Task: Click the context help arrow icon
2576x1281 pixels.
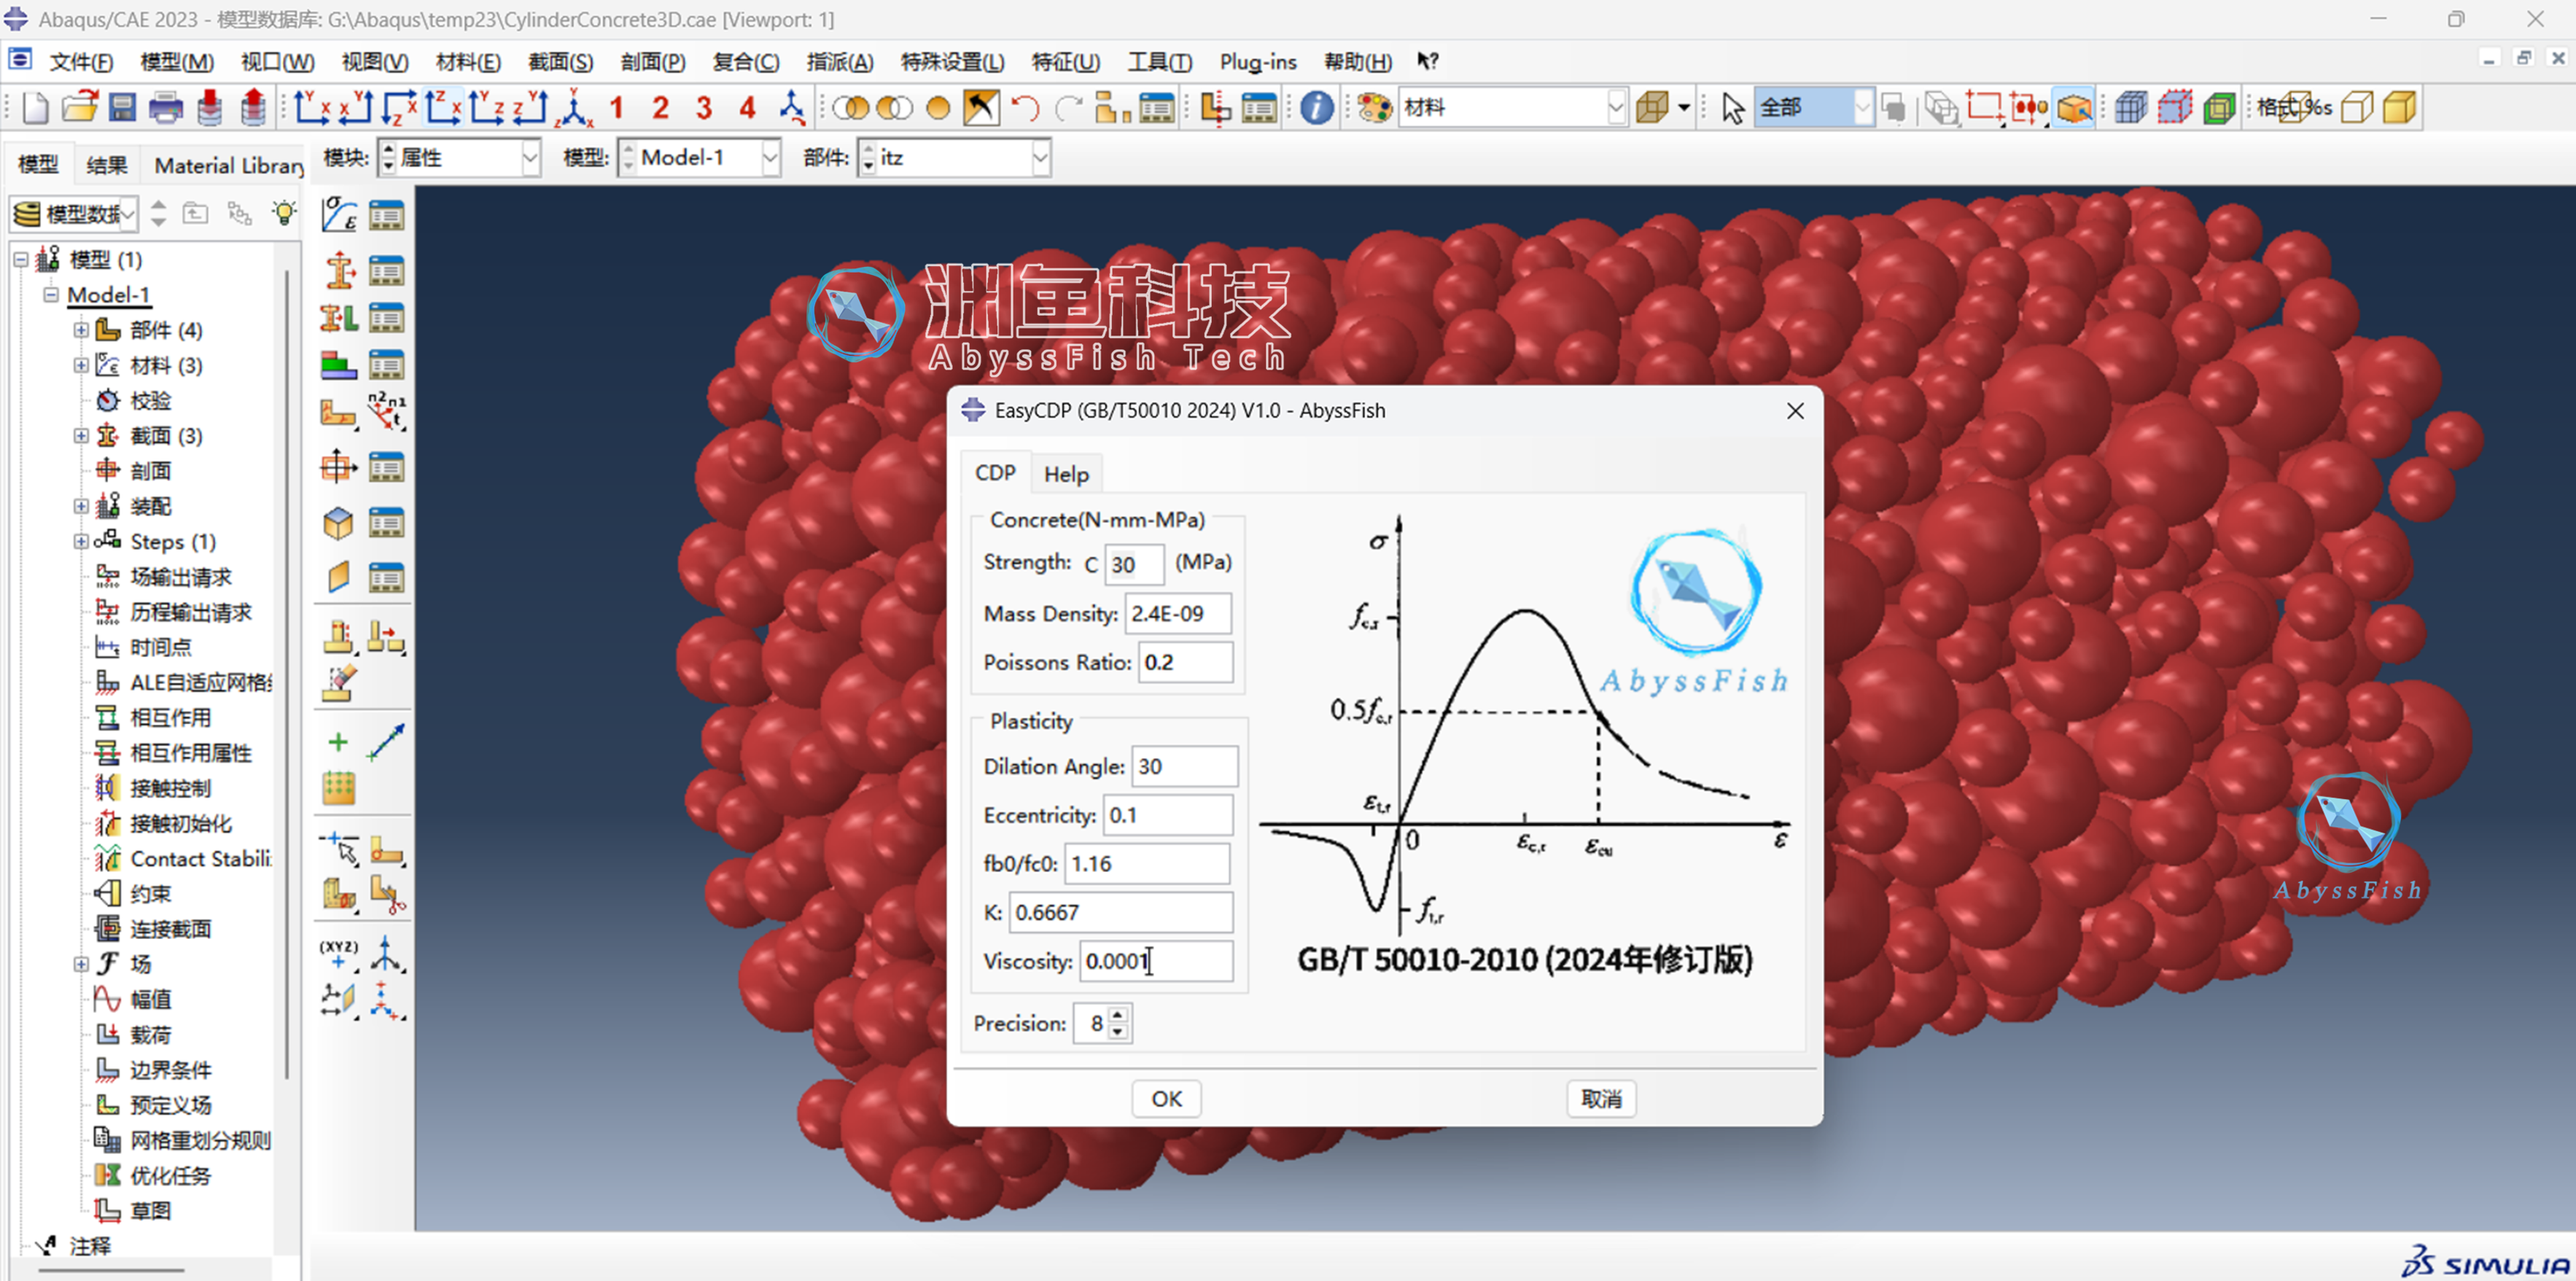Action: point(1427,61)
